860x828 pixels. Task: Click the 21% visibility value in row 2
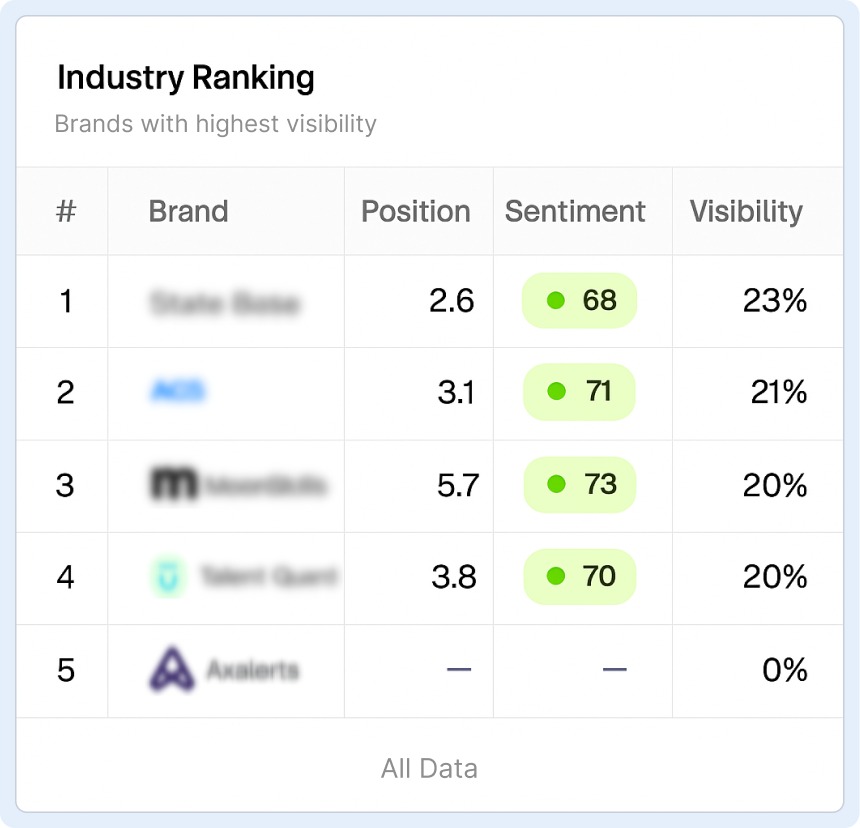point(778,393)
